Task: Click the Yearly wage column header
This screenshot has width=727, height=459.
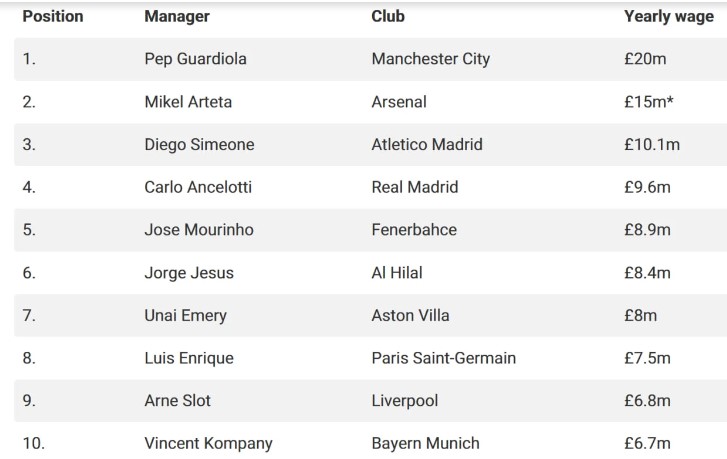Action: tap(668, 16)
